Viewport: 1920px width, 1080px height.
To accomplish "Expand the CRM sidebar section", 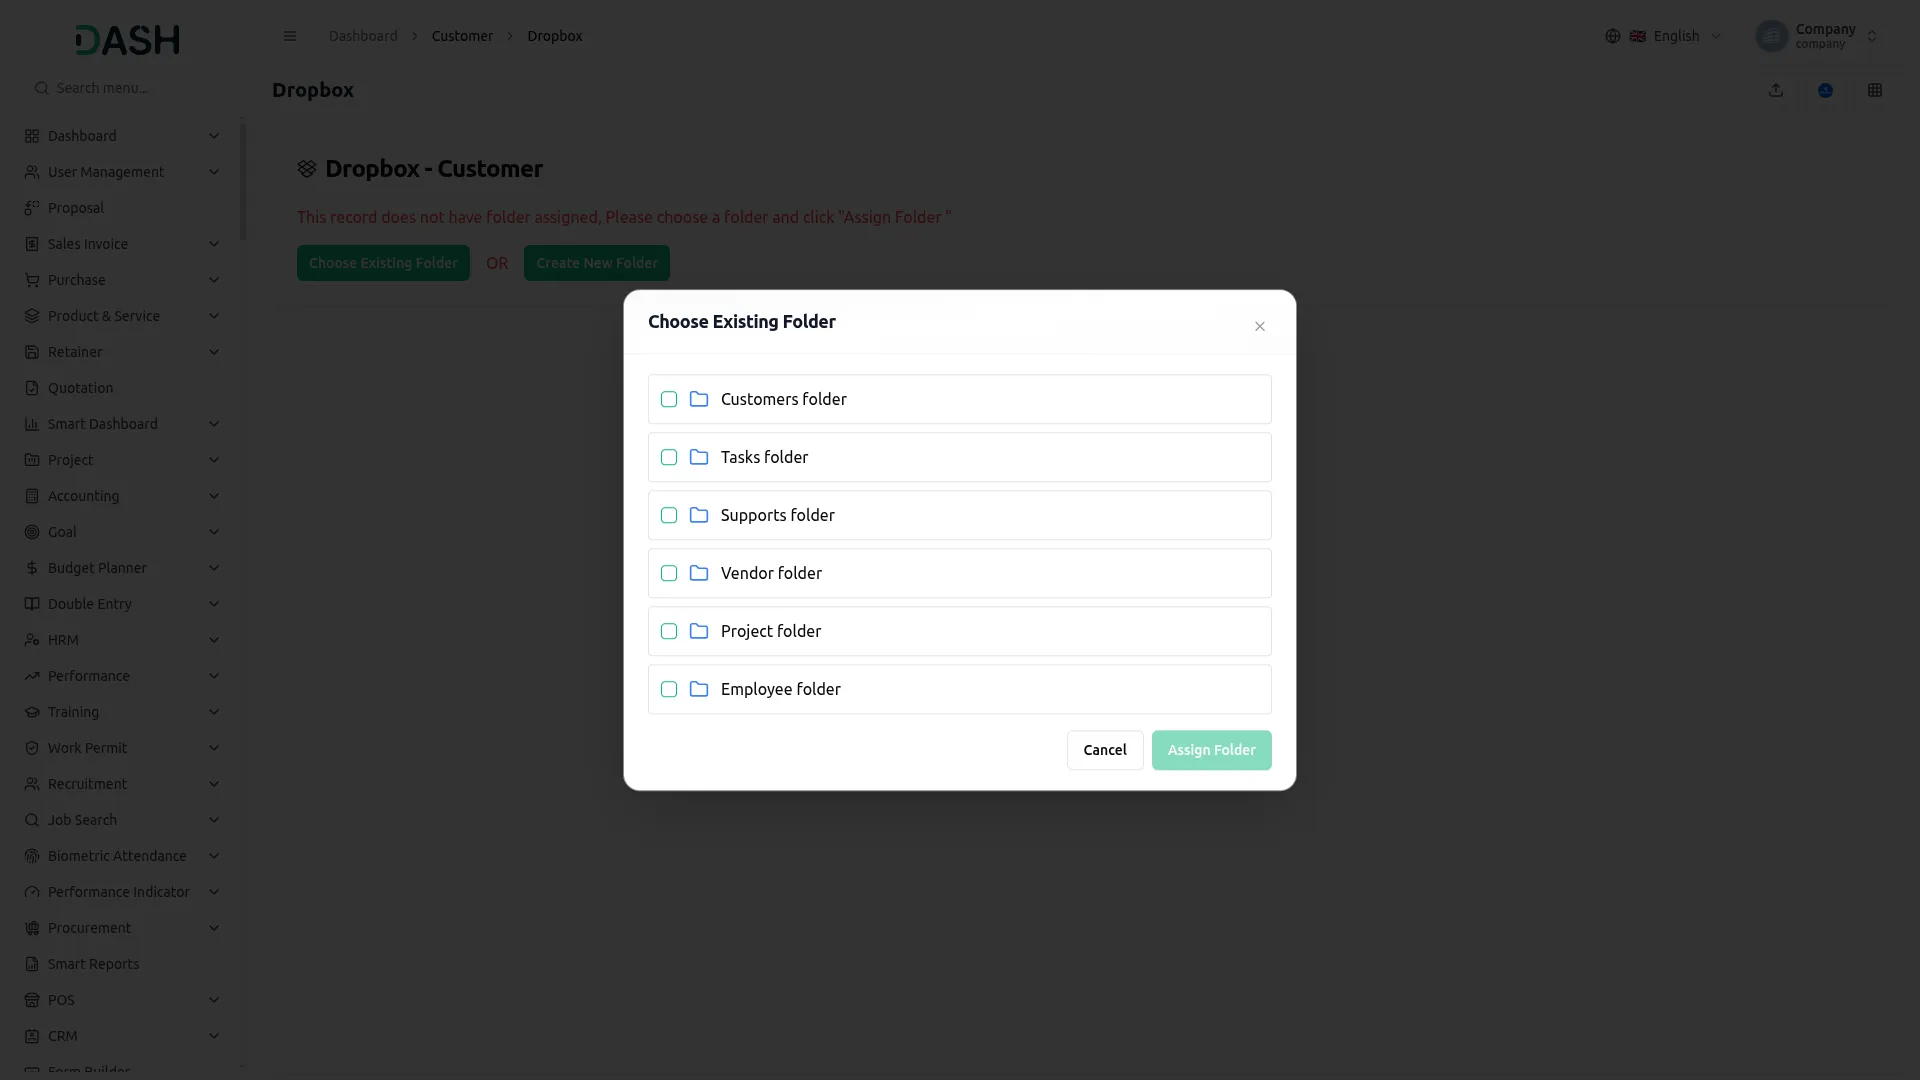I will coord(120,1036).
